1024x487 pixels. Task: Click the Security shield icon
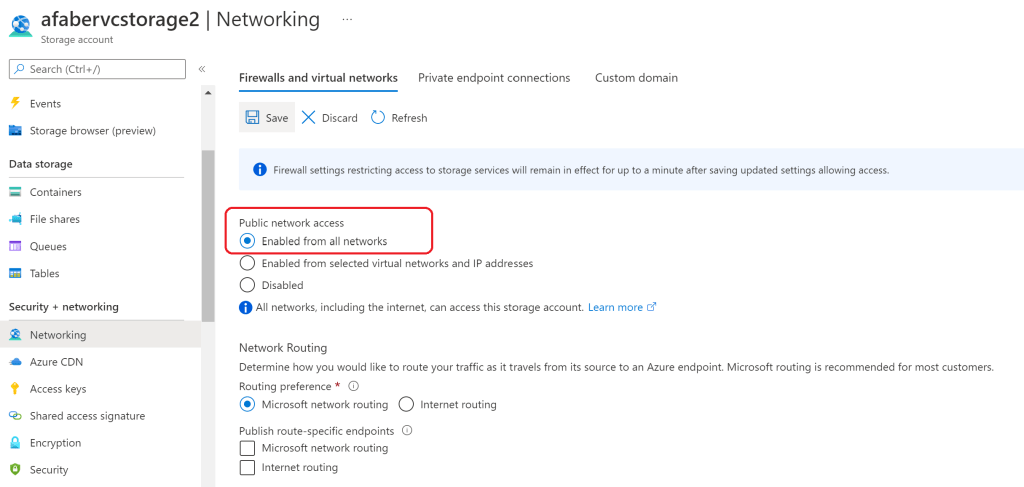(x=15, y=470)
